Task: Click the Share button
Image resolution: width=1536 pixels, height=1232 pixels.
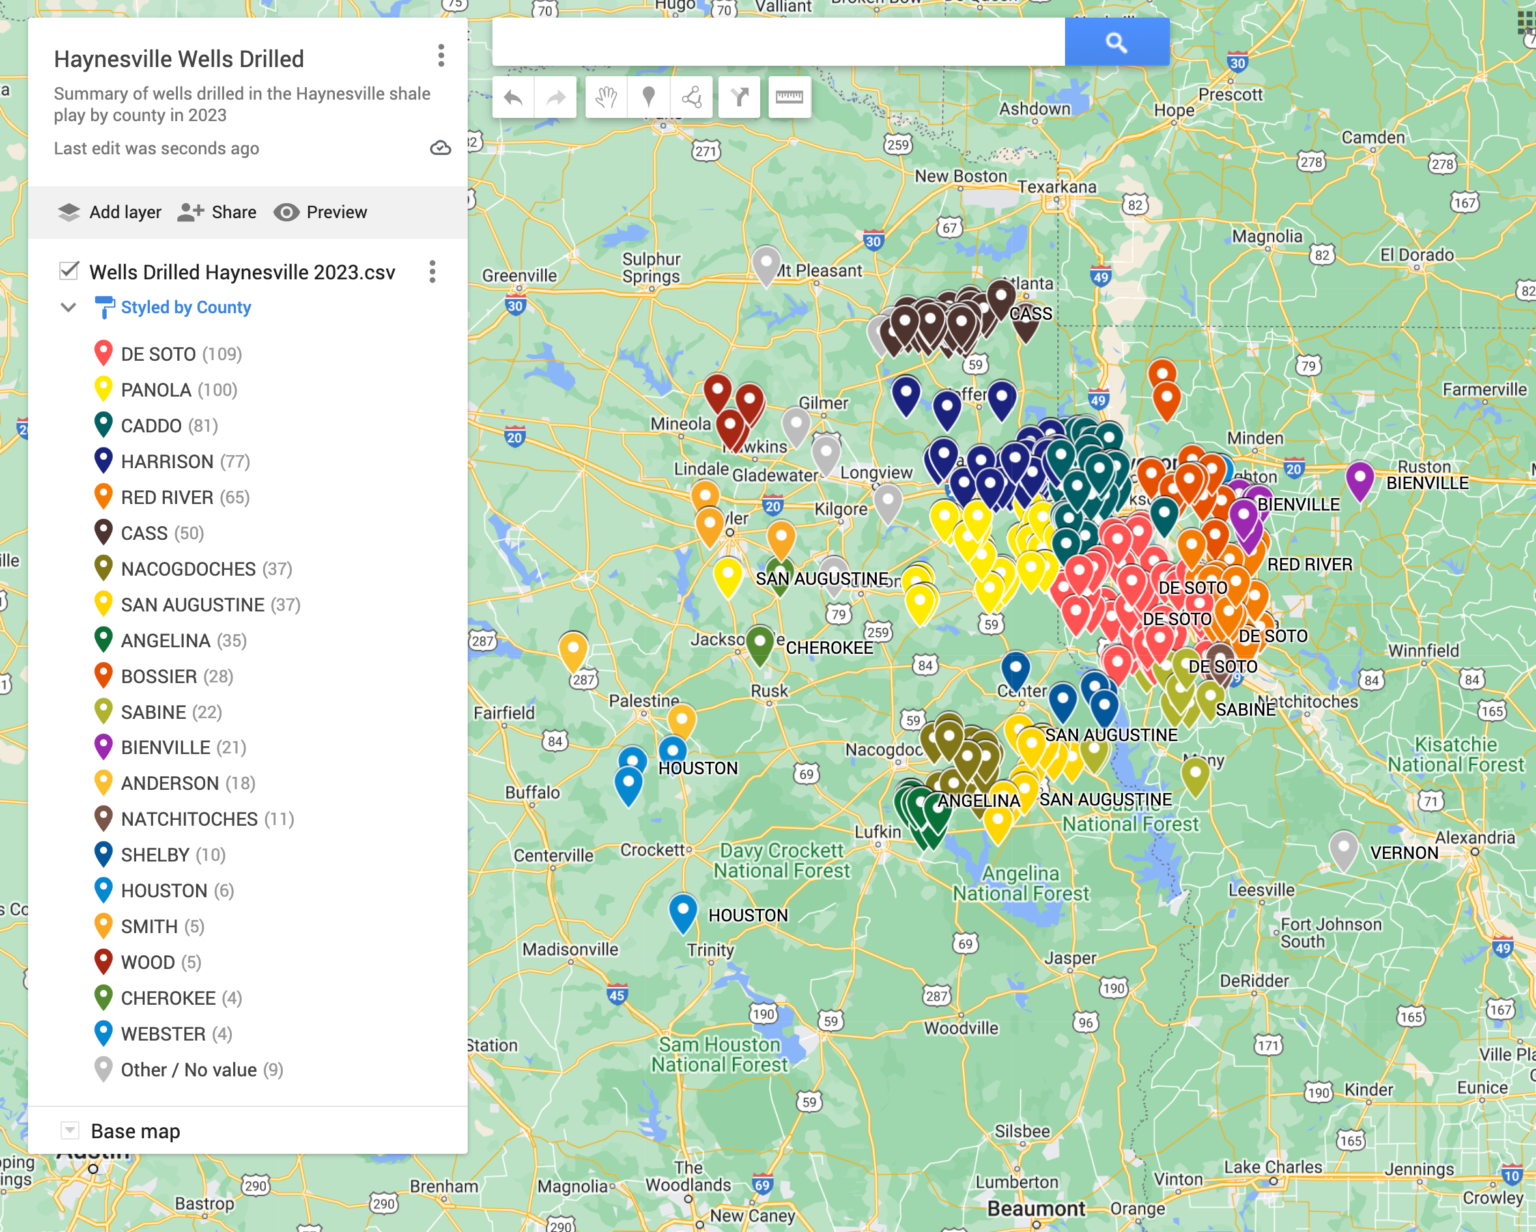Action: tap(216, 212)
